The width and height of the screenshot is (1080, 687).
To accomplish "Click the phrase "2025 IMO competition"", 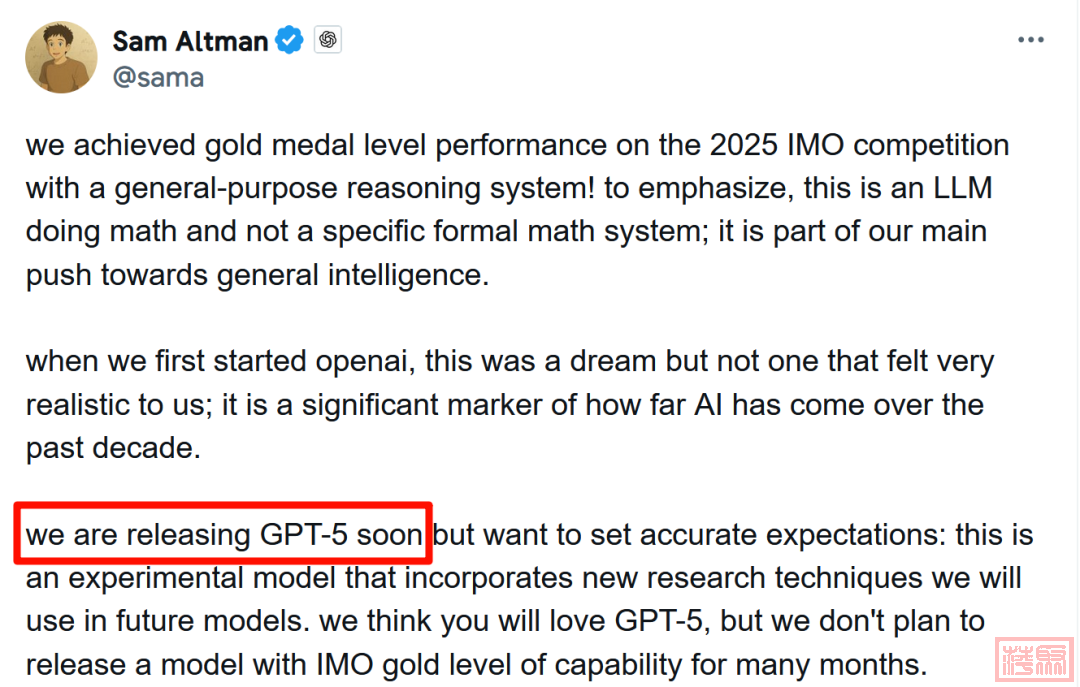I will pos(859,145).
